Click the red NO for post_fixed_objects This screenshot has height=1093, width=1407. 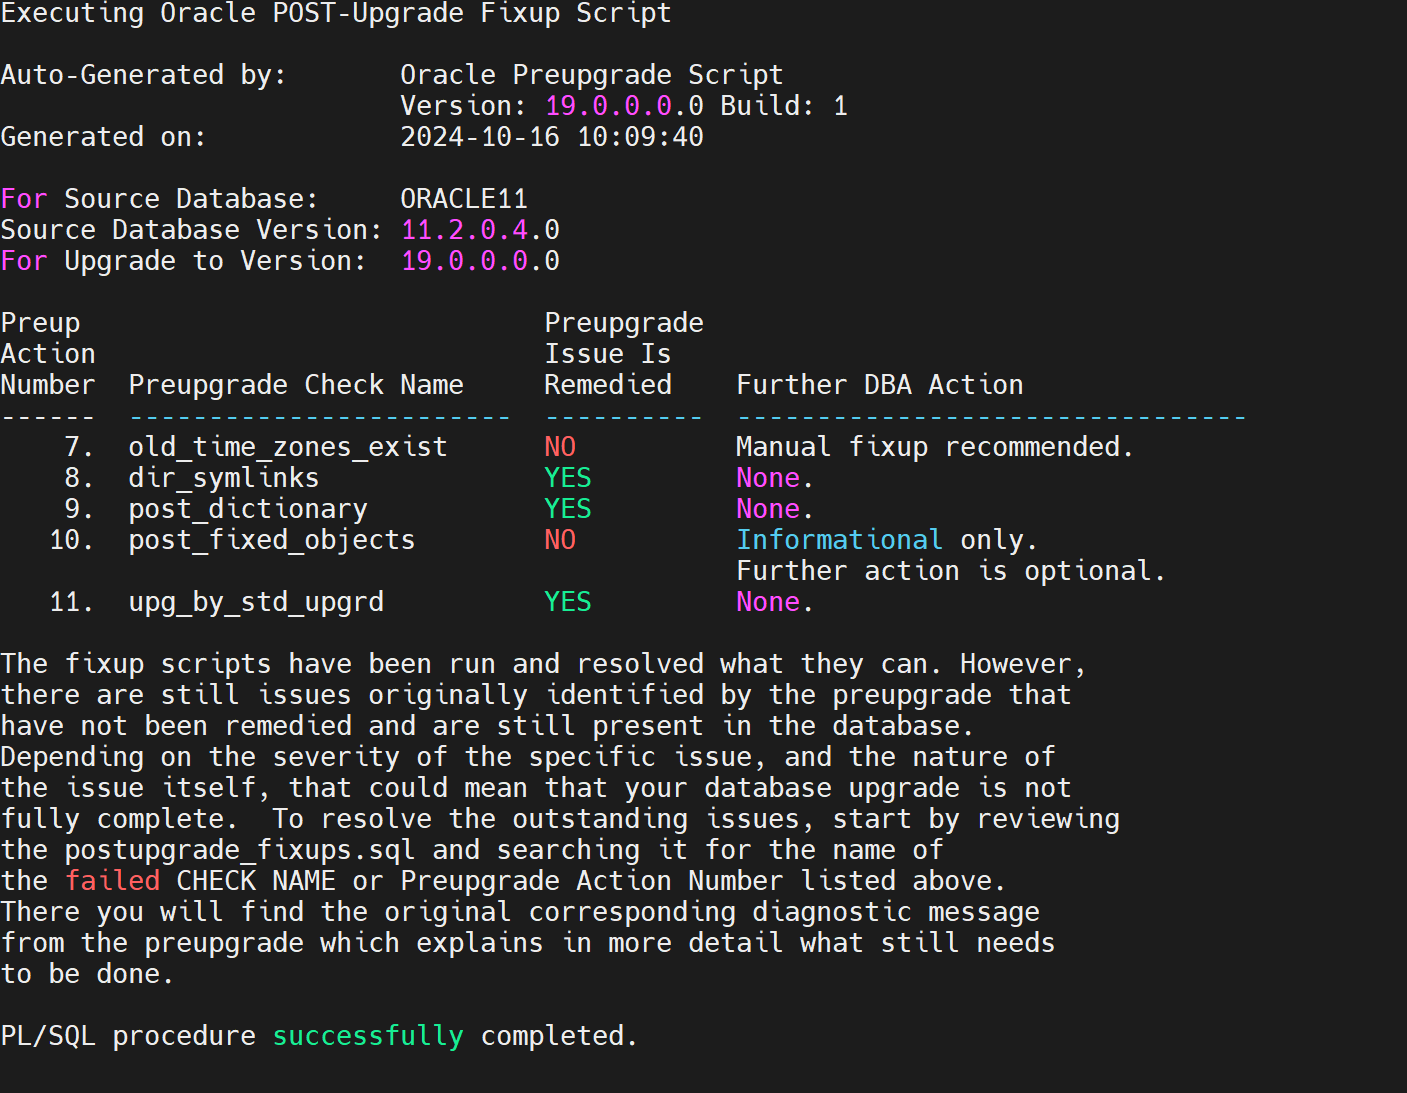click(x=560, y=540)
